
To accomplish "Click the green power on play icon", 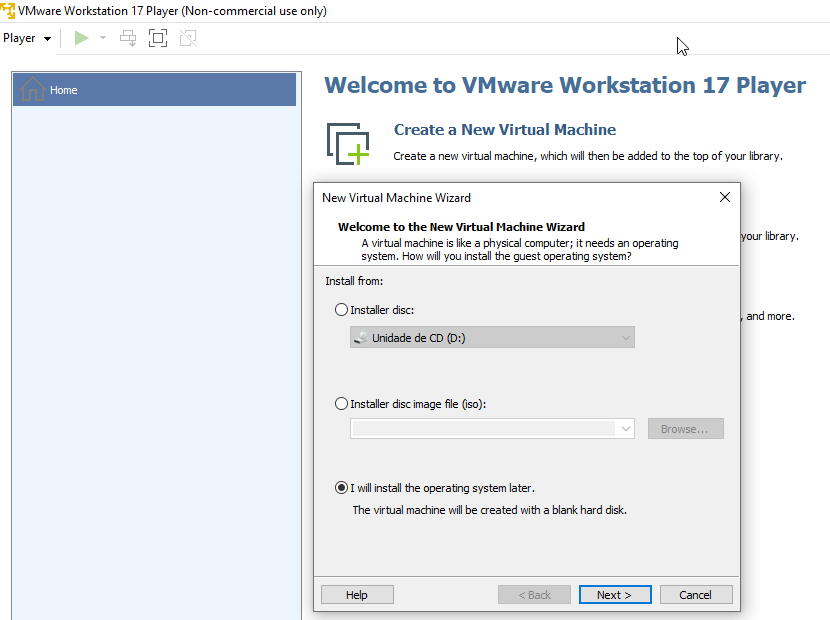I will [x=81, y=38].
